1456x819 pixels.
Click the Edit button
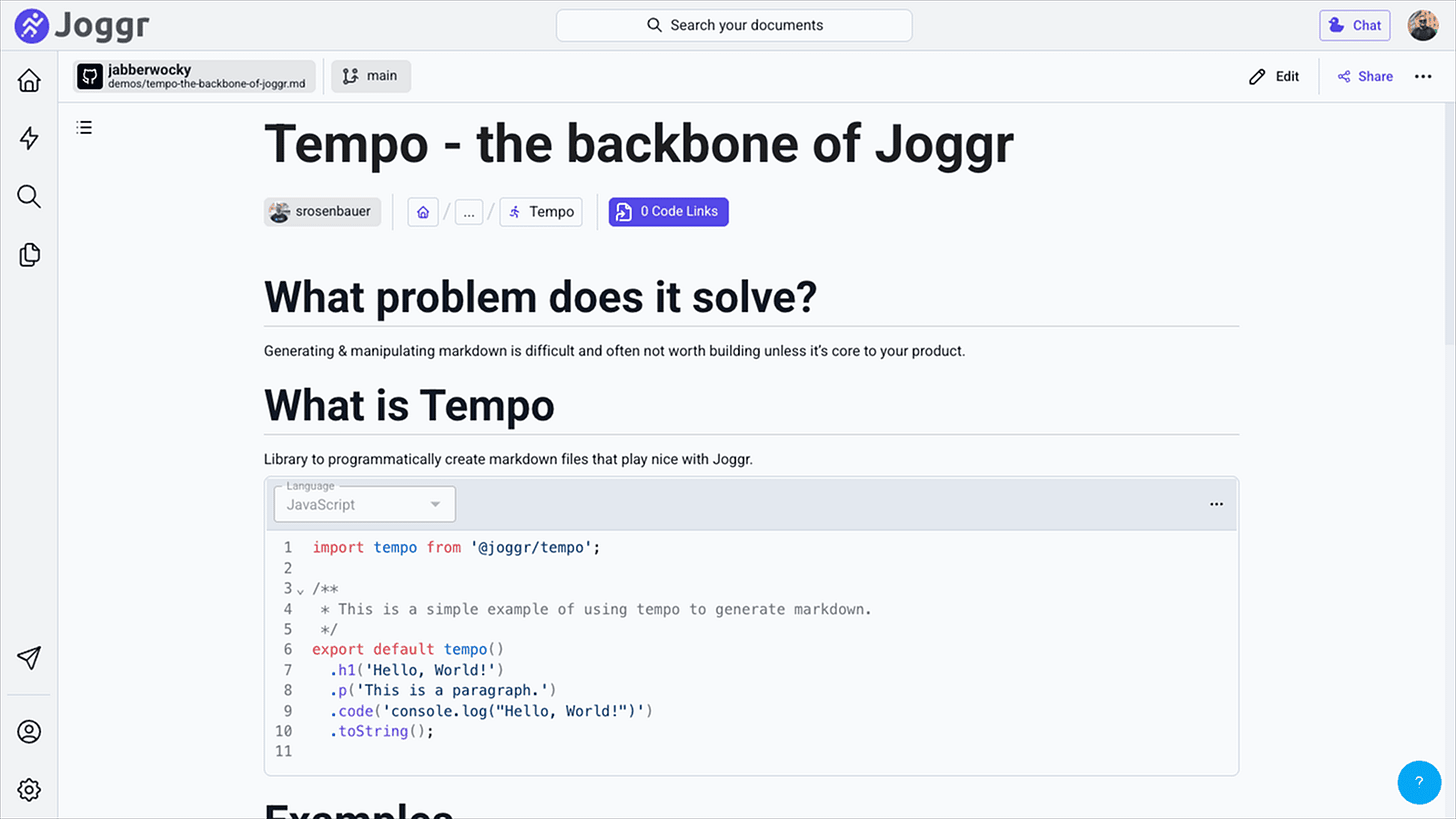tap(1274, 76)
